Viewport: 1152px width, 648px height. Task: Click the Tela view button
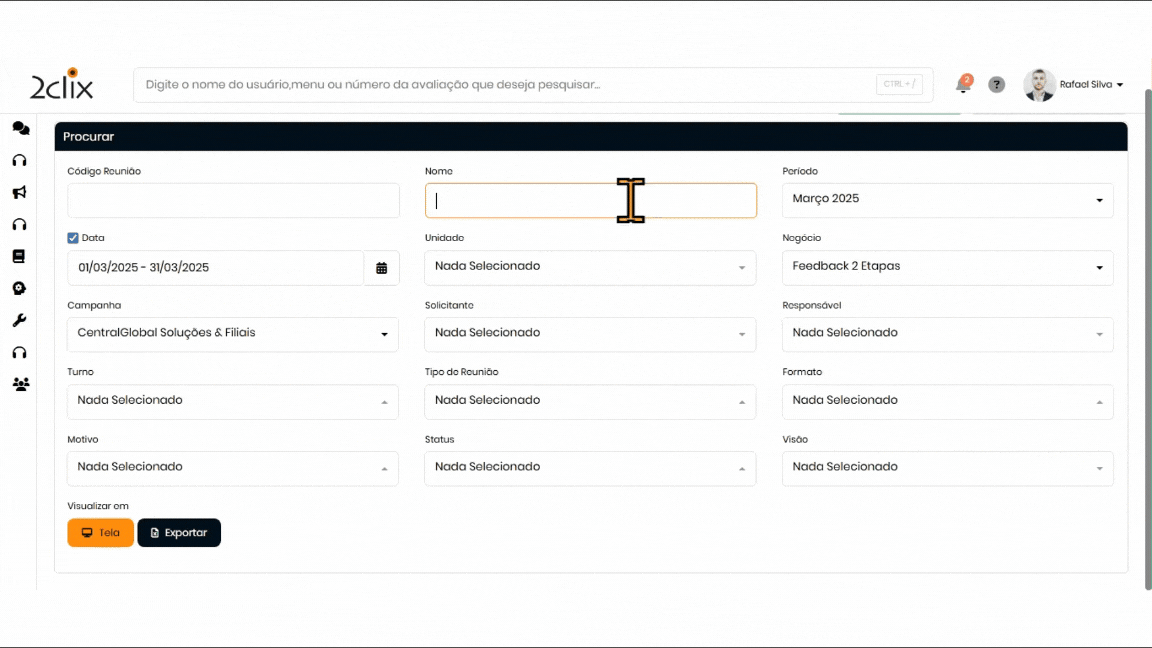tap(100, 533)
